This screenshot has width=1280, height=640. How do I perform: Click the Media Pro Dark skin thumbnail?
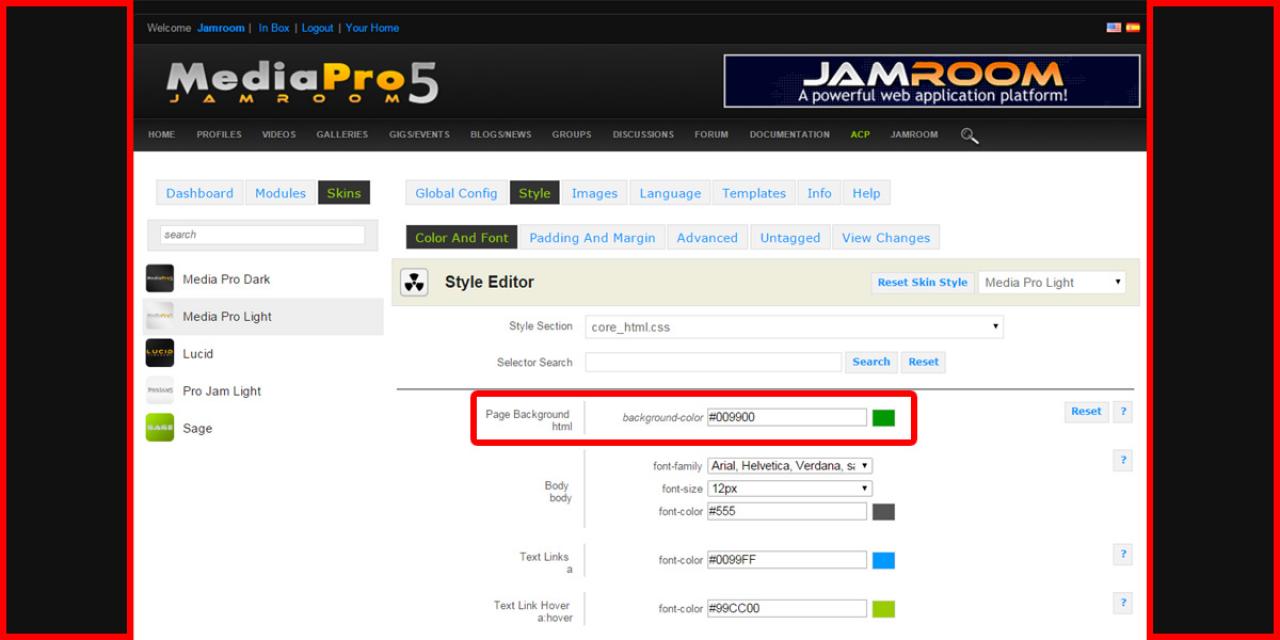coord(160,279)
